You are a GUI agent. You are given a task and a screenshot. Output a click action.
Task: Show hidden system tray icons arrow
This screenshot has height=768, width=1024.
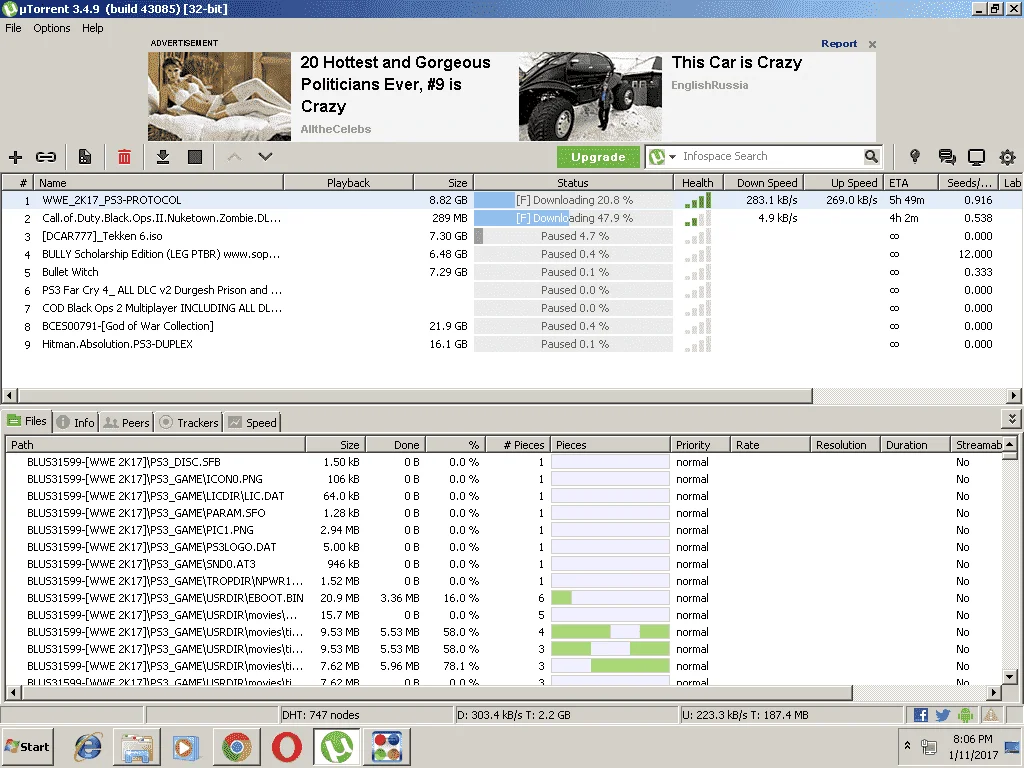[907, 745]
